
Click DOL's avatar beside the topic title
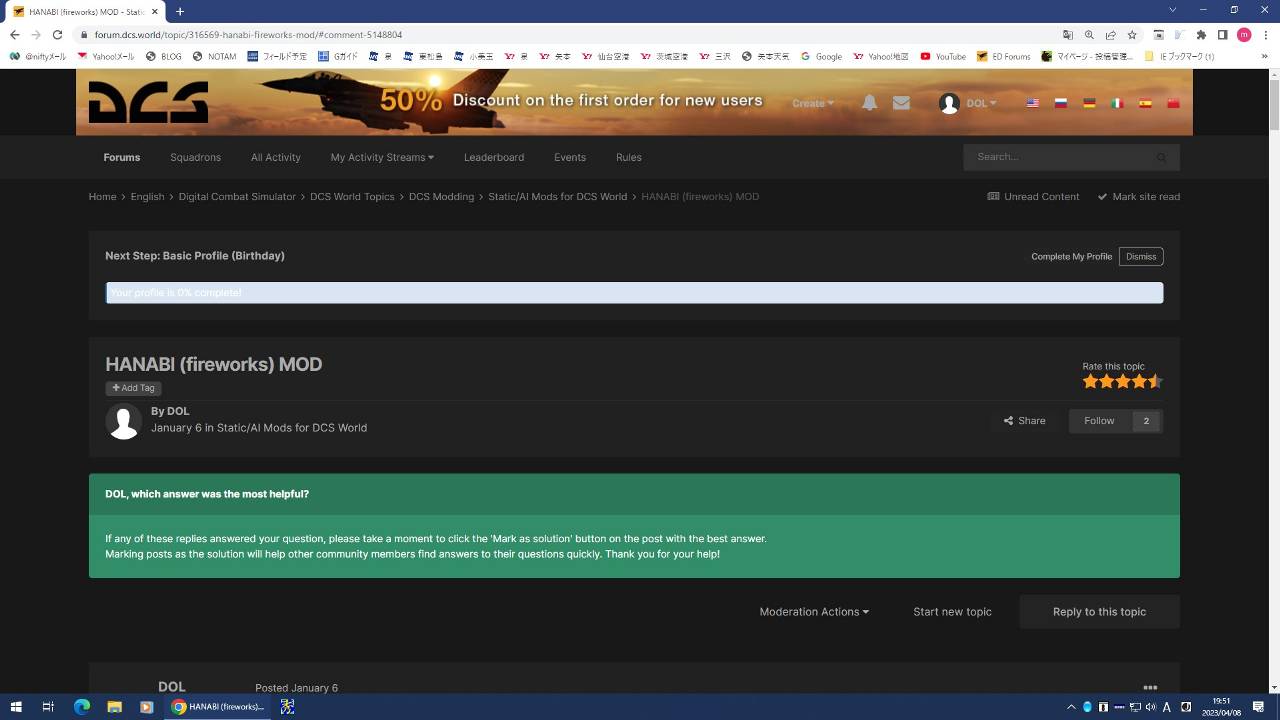tap(124, 421)
